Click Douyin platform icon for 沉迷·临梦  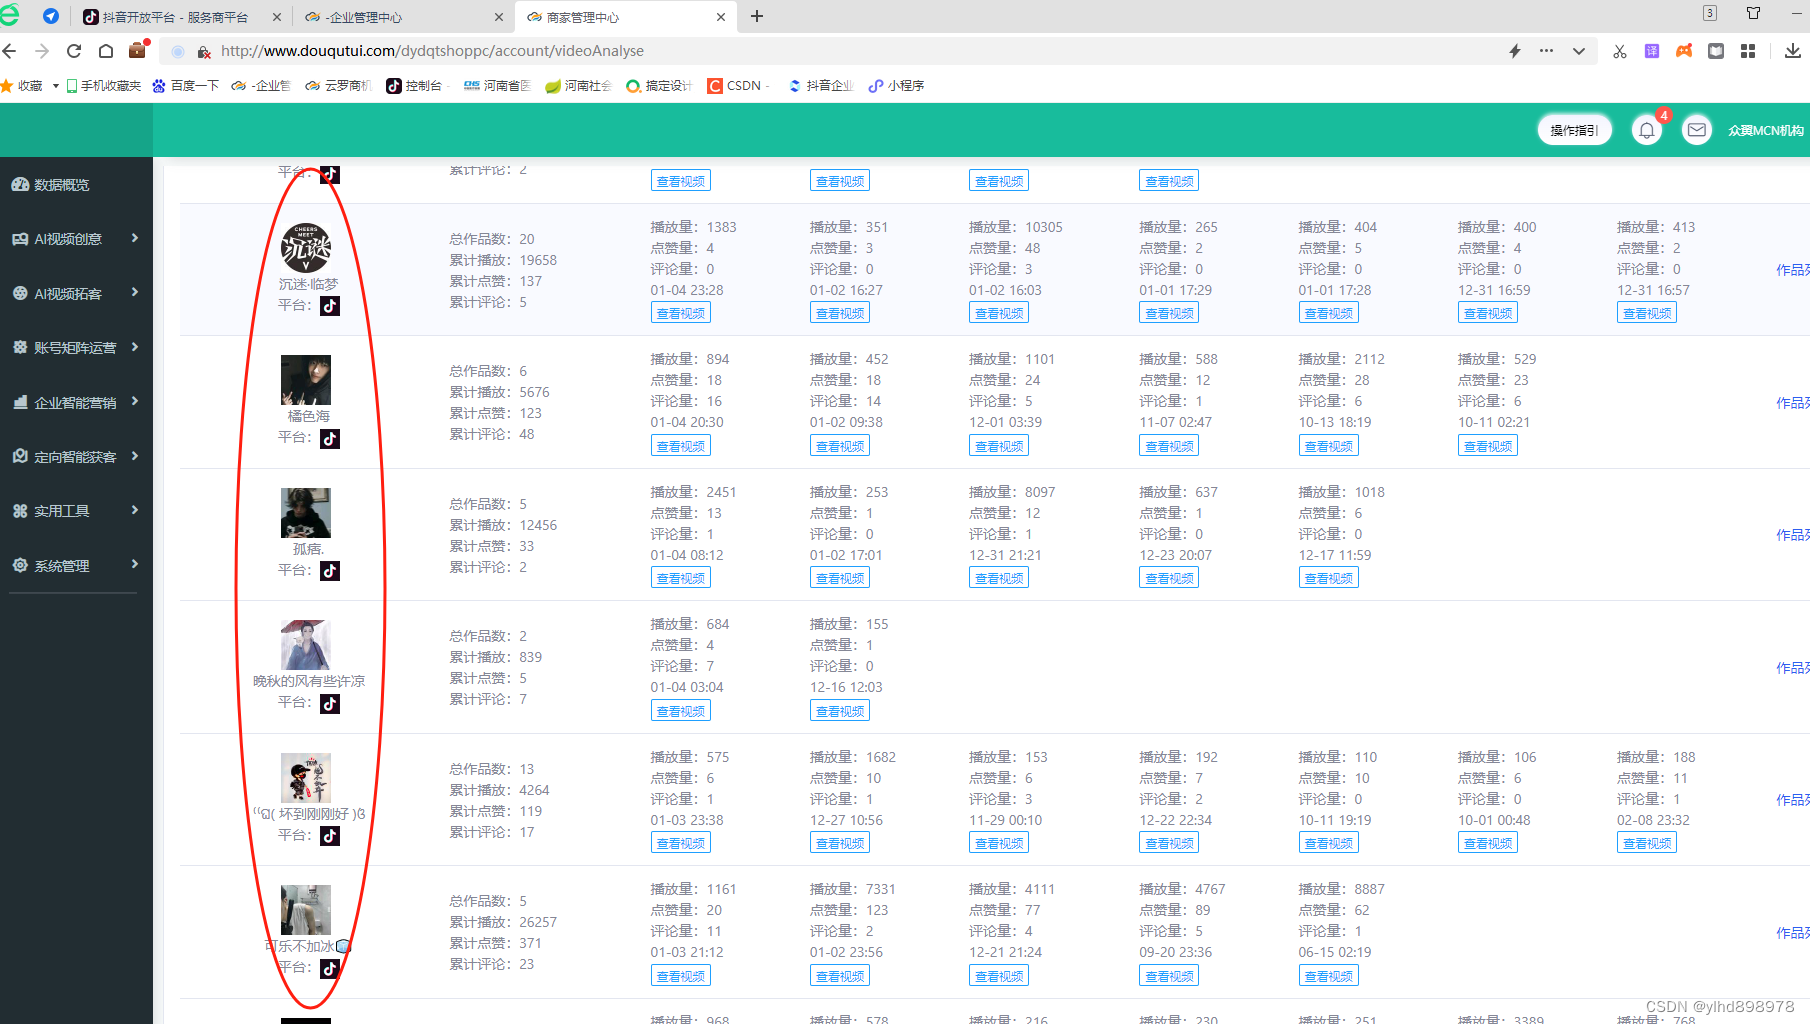330,306
